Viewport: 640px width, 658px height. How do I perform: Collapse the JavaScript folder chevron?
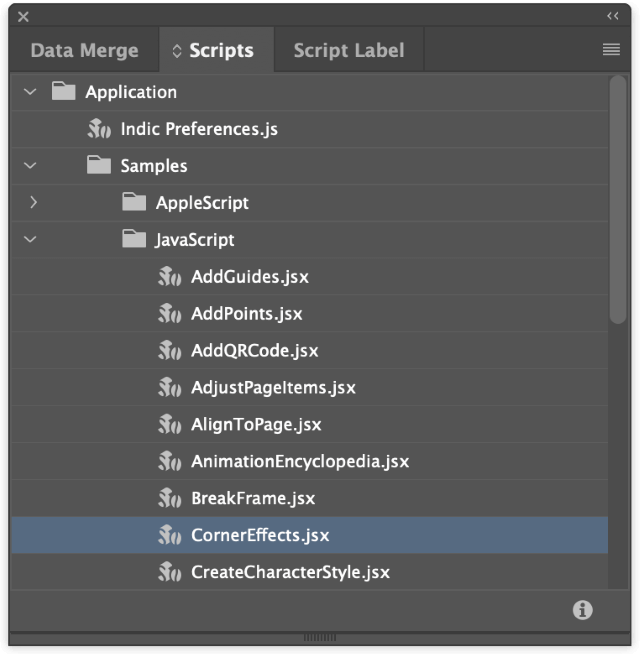[30, 239]
